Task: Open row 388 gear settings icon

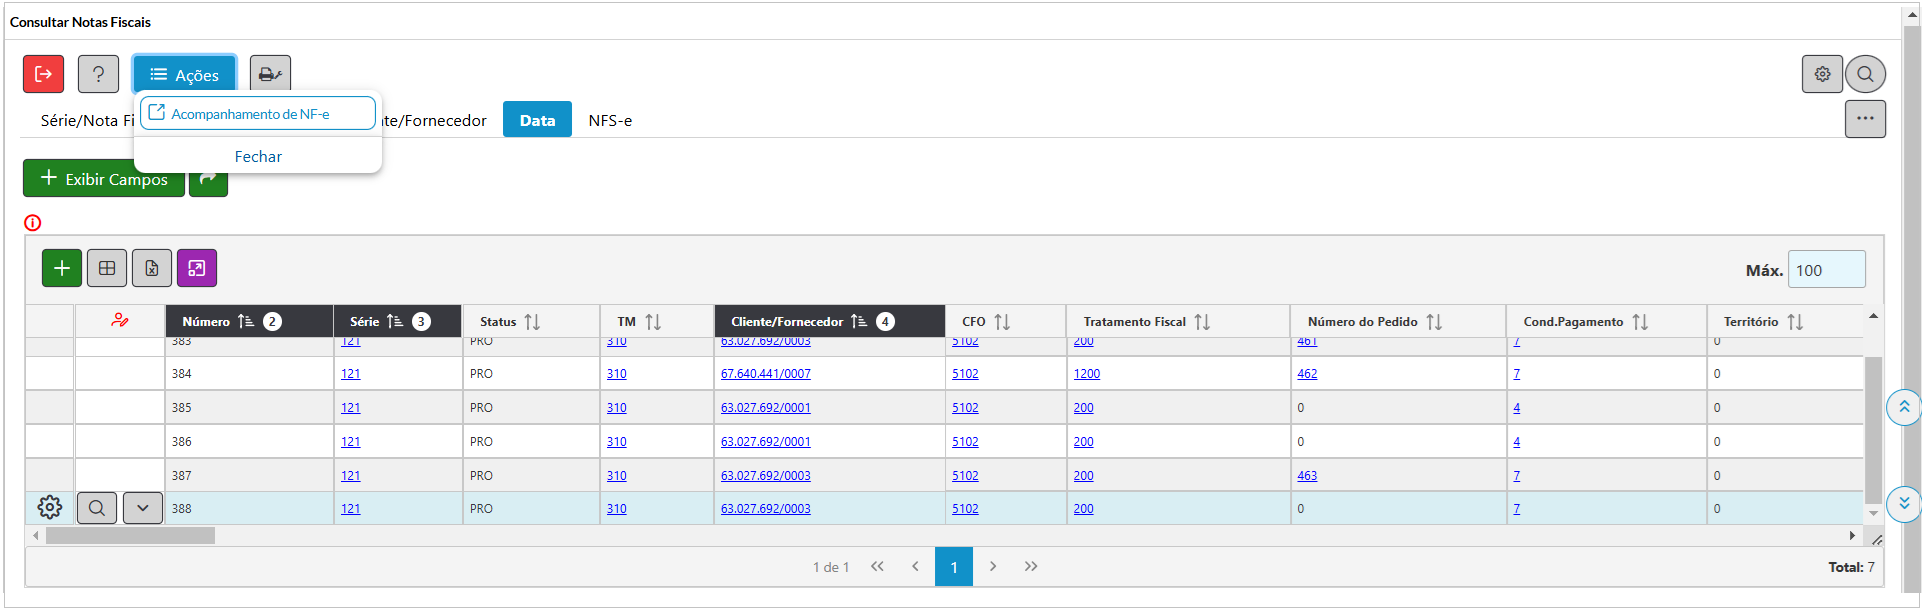Action: point(50,508)
